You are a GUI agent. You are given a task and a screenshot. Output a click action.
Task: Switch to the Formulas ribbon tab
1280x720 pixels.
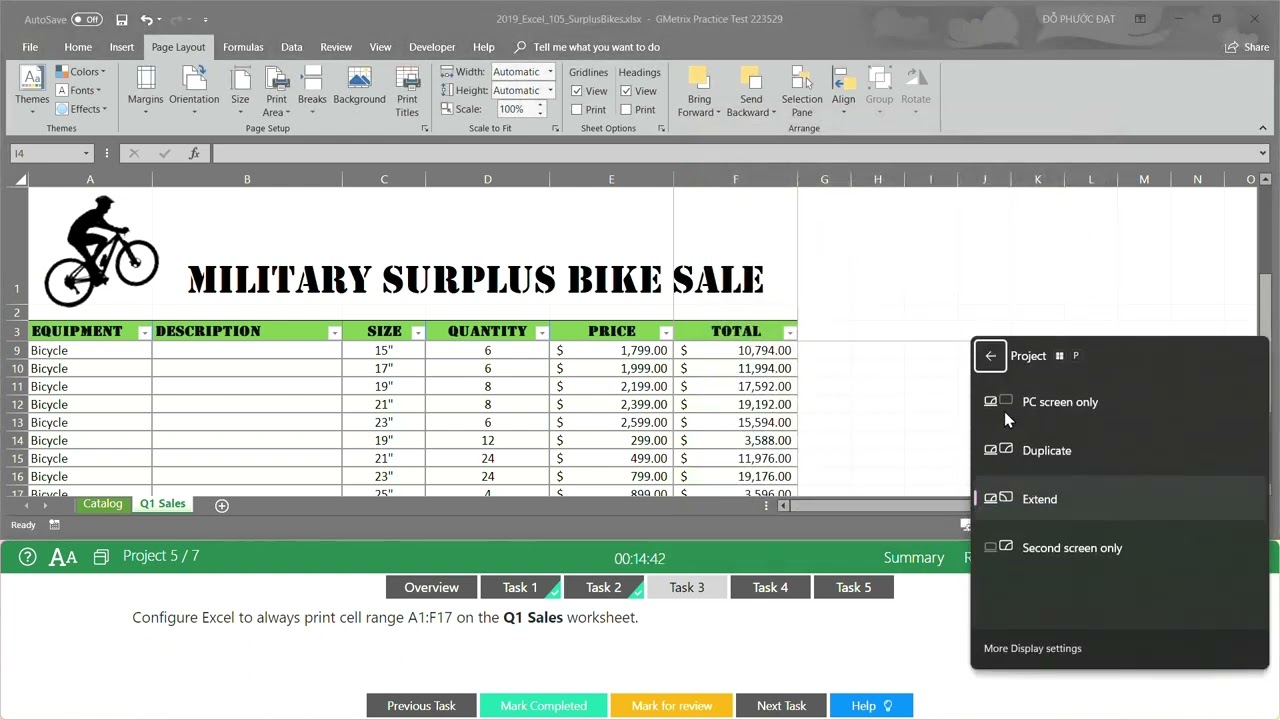click(243, 47)
